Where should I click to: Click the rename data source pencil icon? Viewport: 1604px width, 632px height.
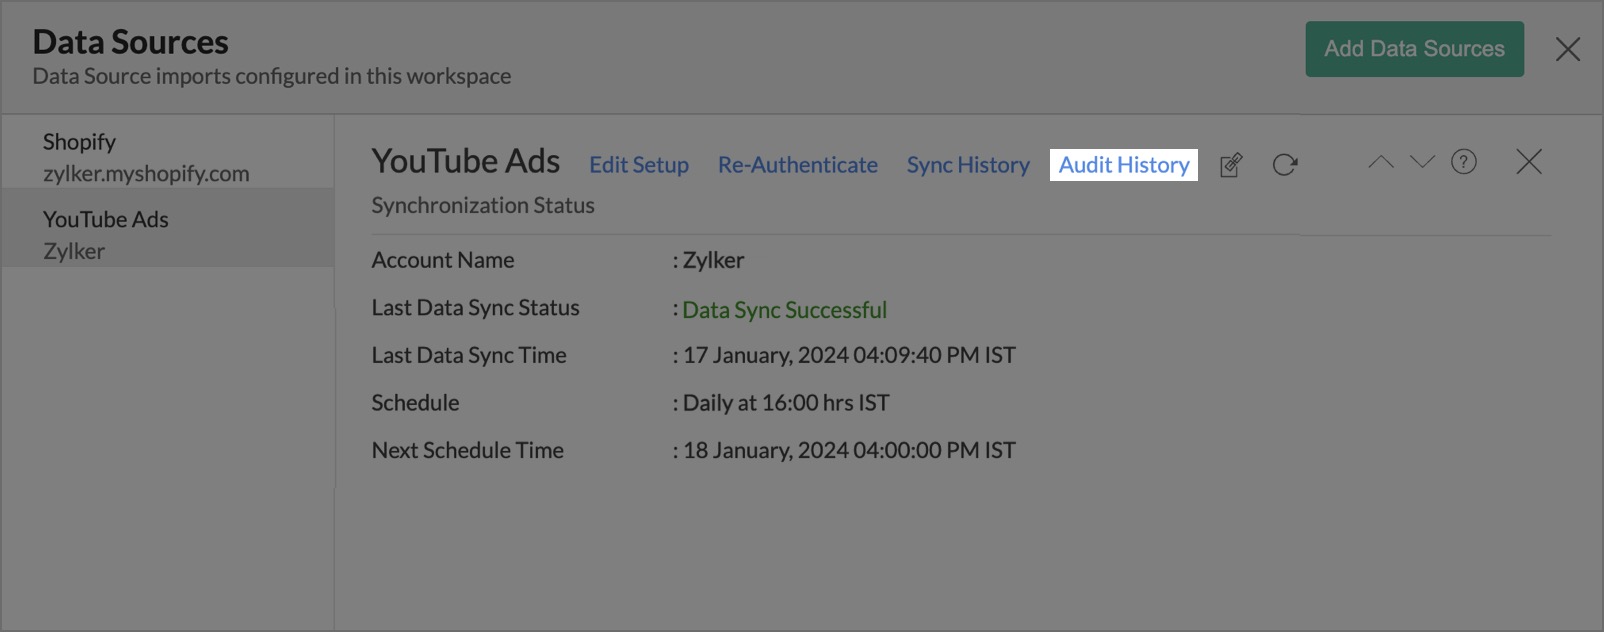pos(1231,165)
